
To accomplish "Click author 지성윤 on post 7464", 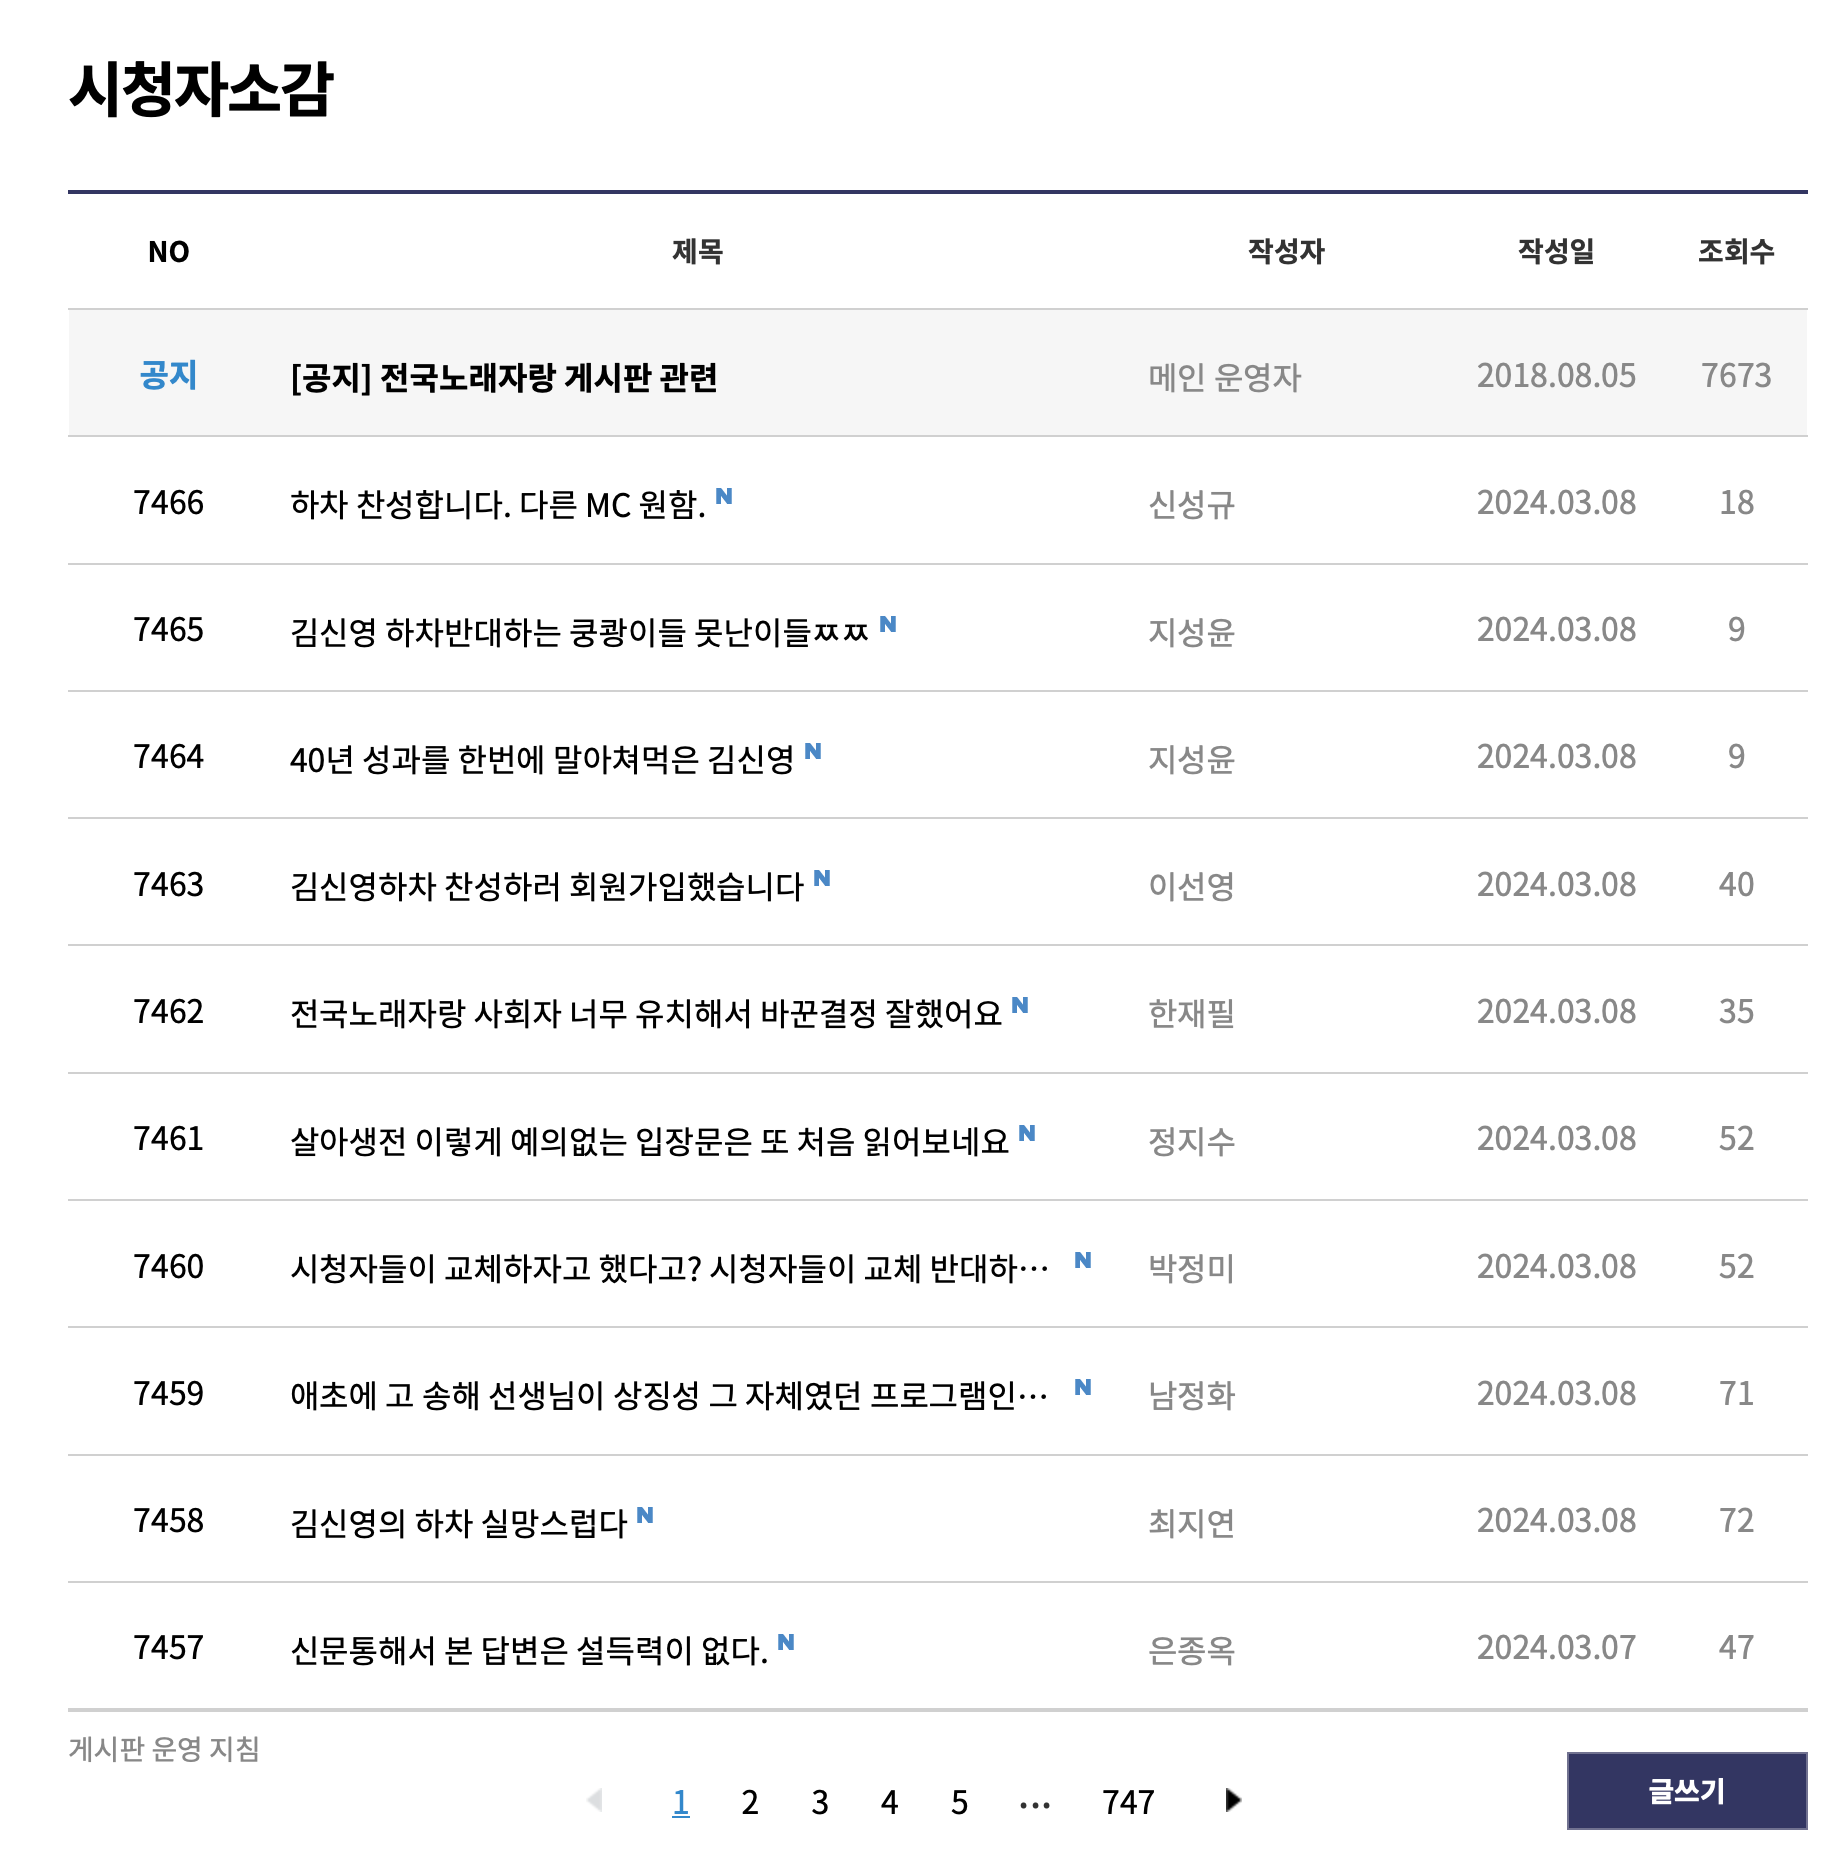I will coord(1192,758).
